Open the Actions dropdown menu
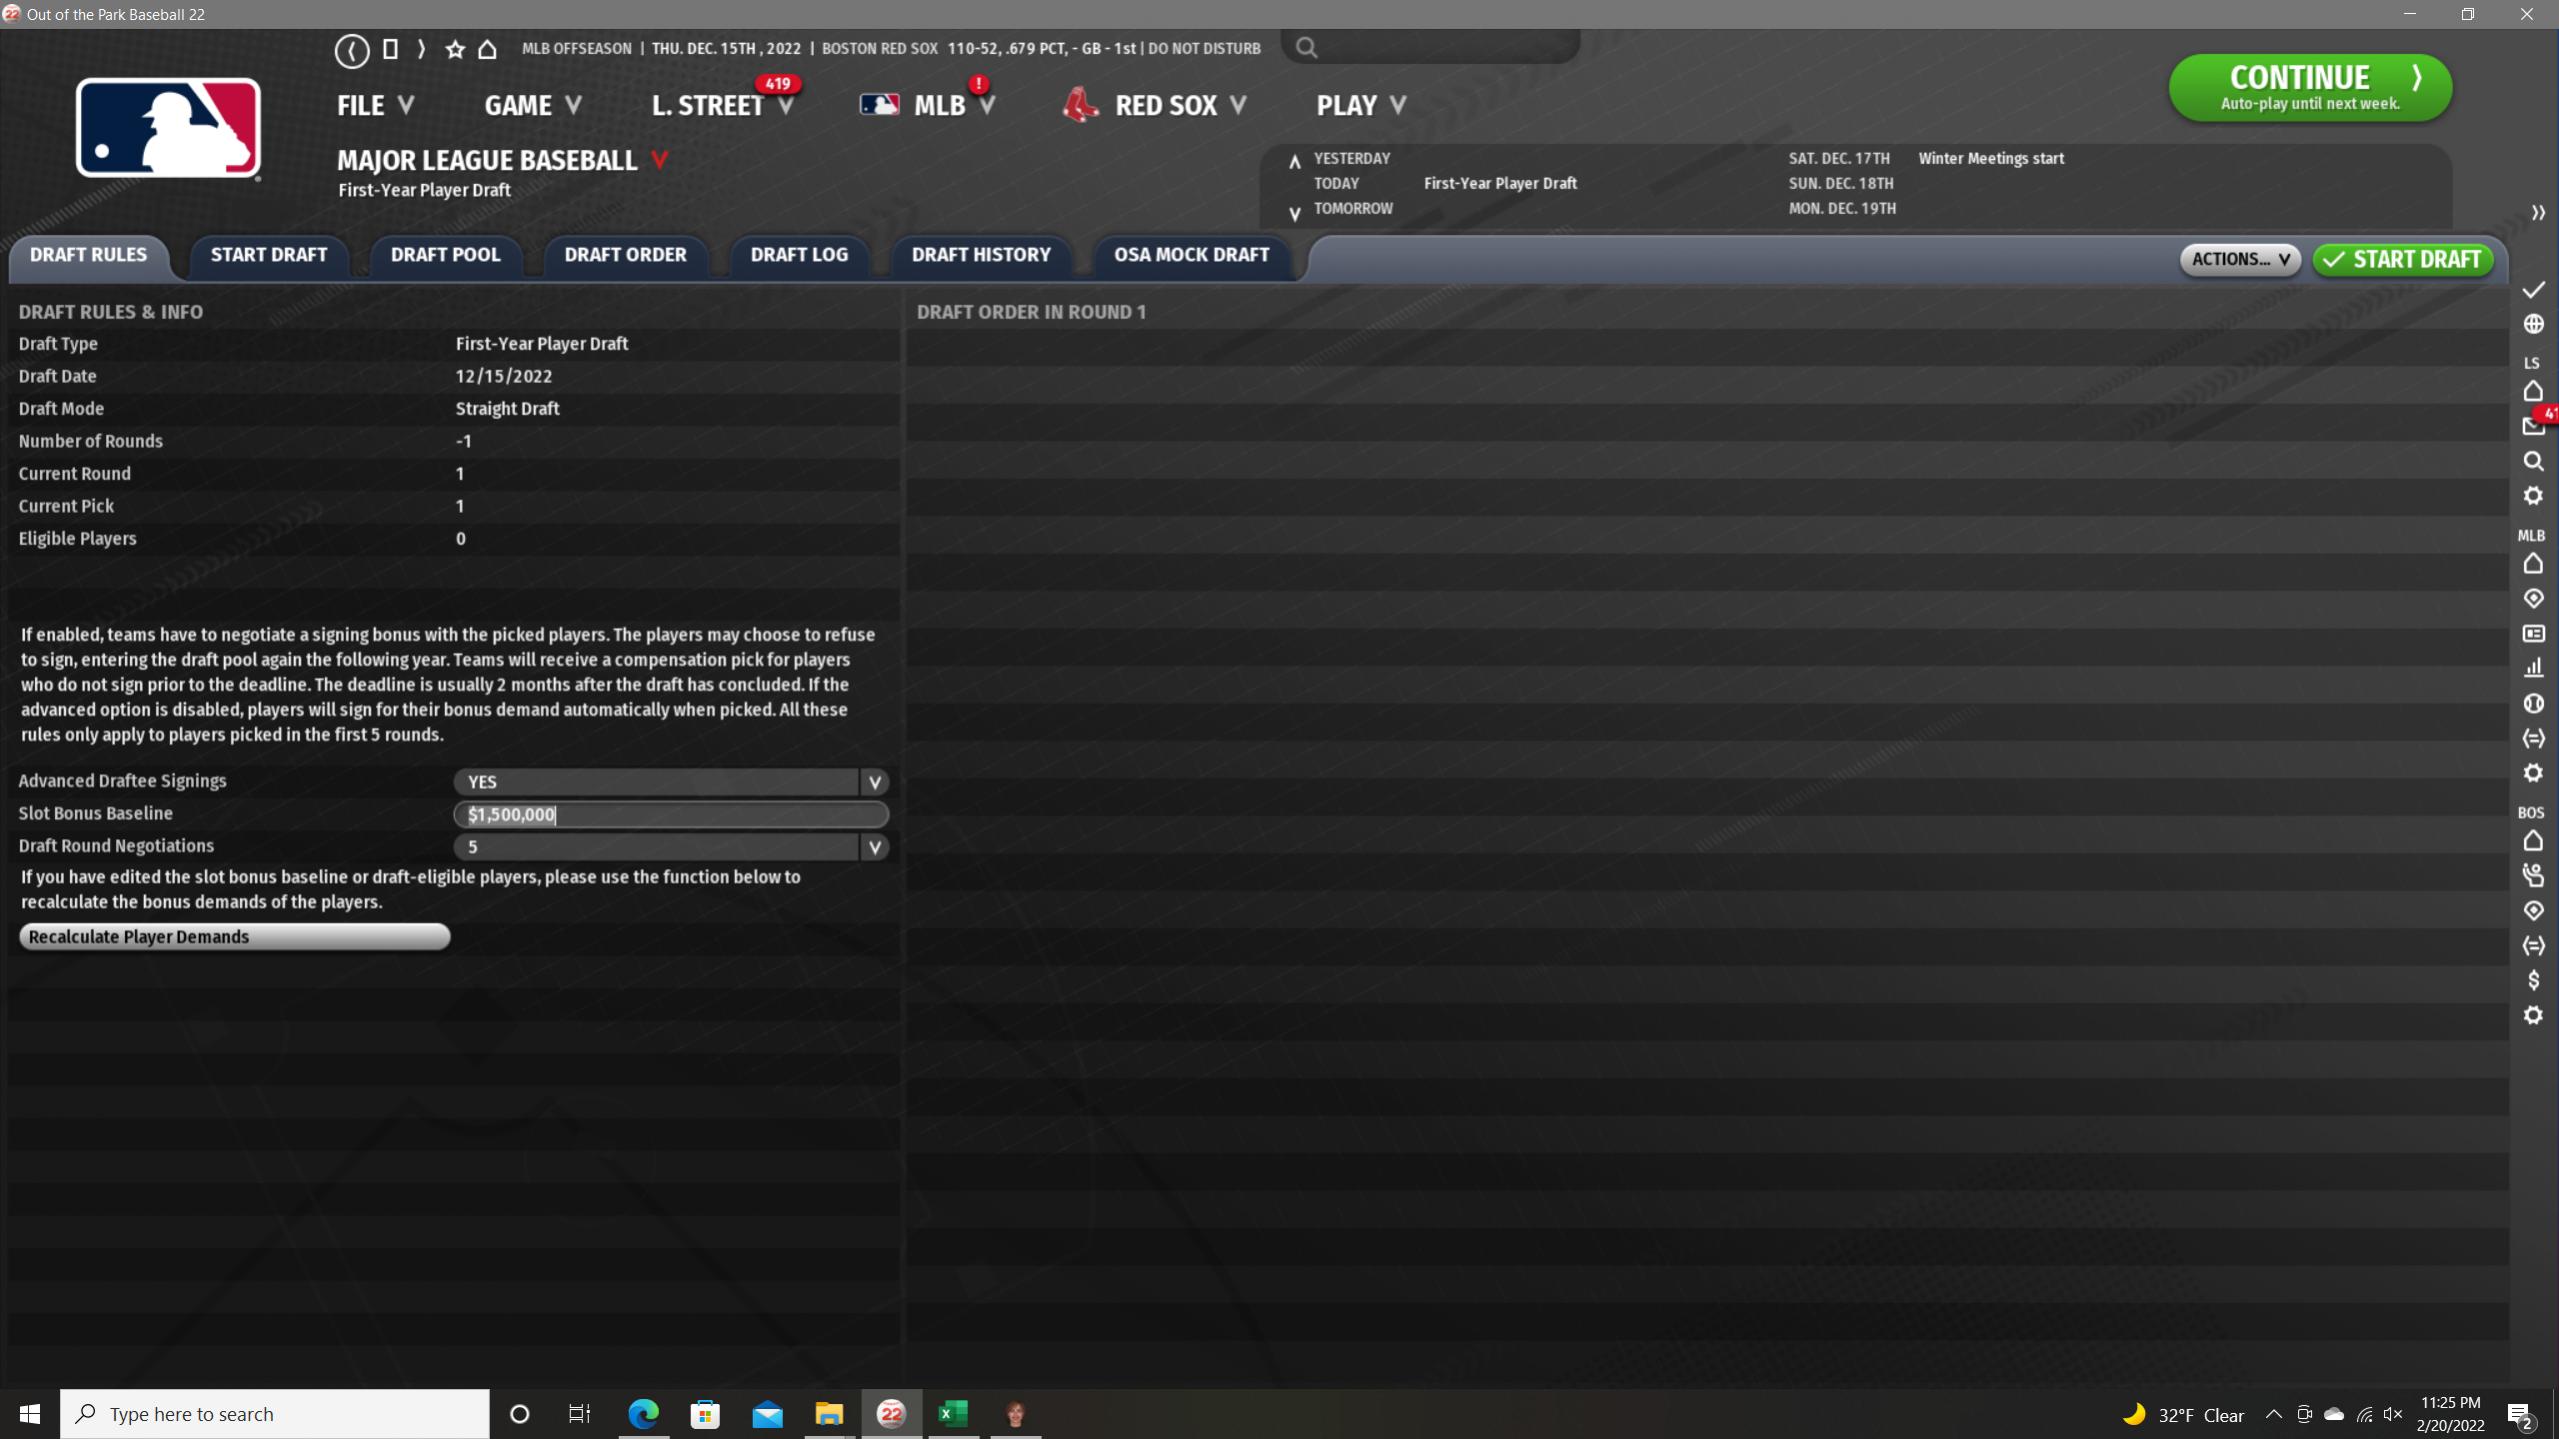This screenshot has height=1439, width=2559. tap(2239, 259)
